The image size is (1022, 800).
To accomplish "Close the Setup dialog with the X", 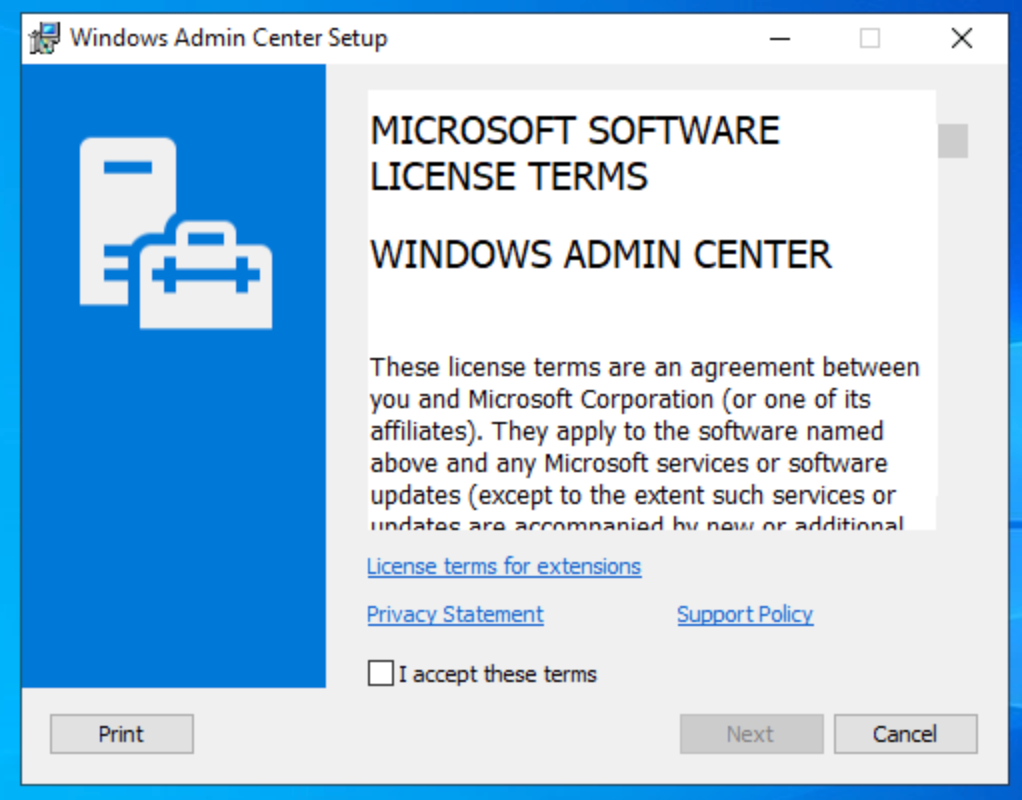I will point(961,39).
